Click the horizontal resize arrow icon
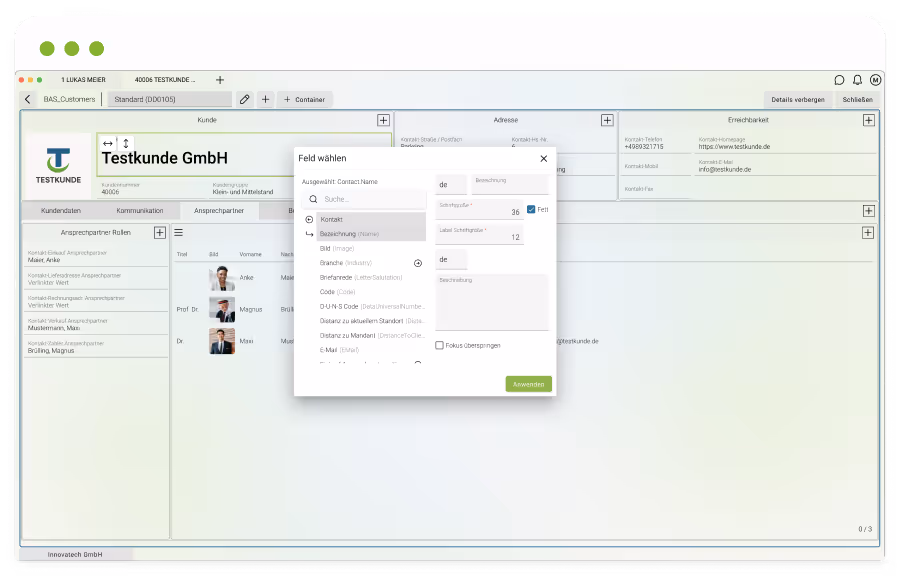 point(107,143)
